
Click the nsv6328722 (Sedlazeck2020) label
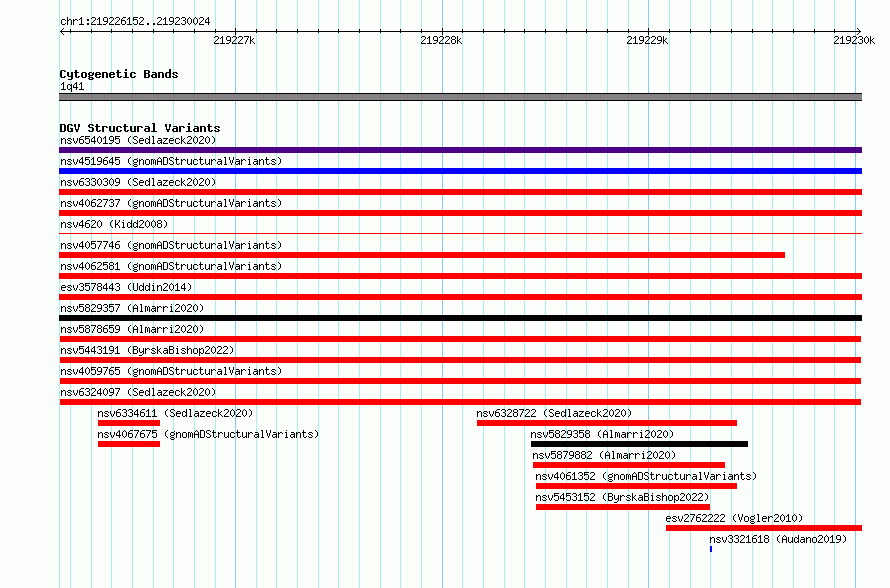554,413
